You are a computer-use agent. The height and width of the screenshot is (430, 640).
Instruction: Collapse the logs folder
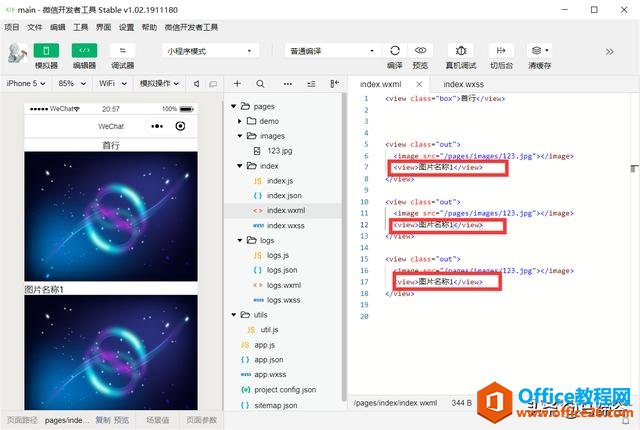pyautogui.click(x=240, y=240)
